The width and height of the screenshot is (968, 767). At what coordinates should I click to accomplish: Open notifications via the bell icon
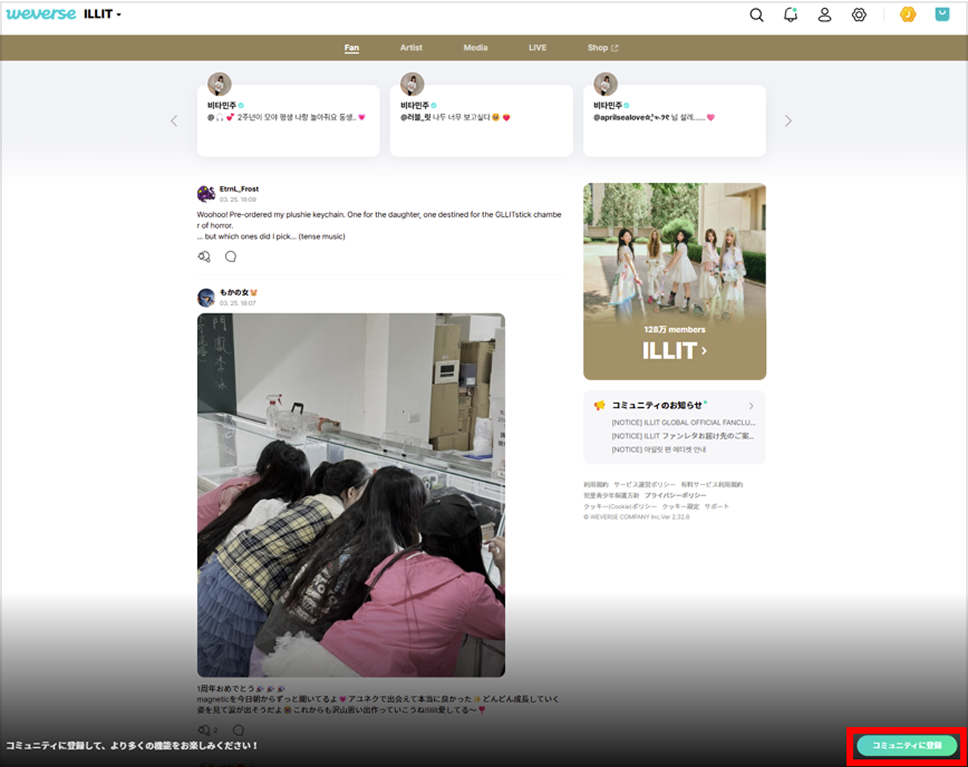pyautogui.click(x=790, y=15)
